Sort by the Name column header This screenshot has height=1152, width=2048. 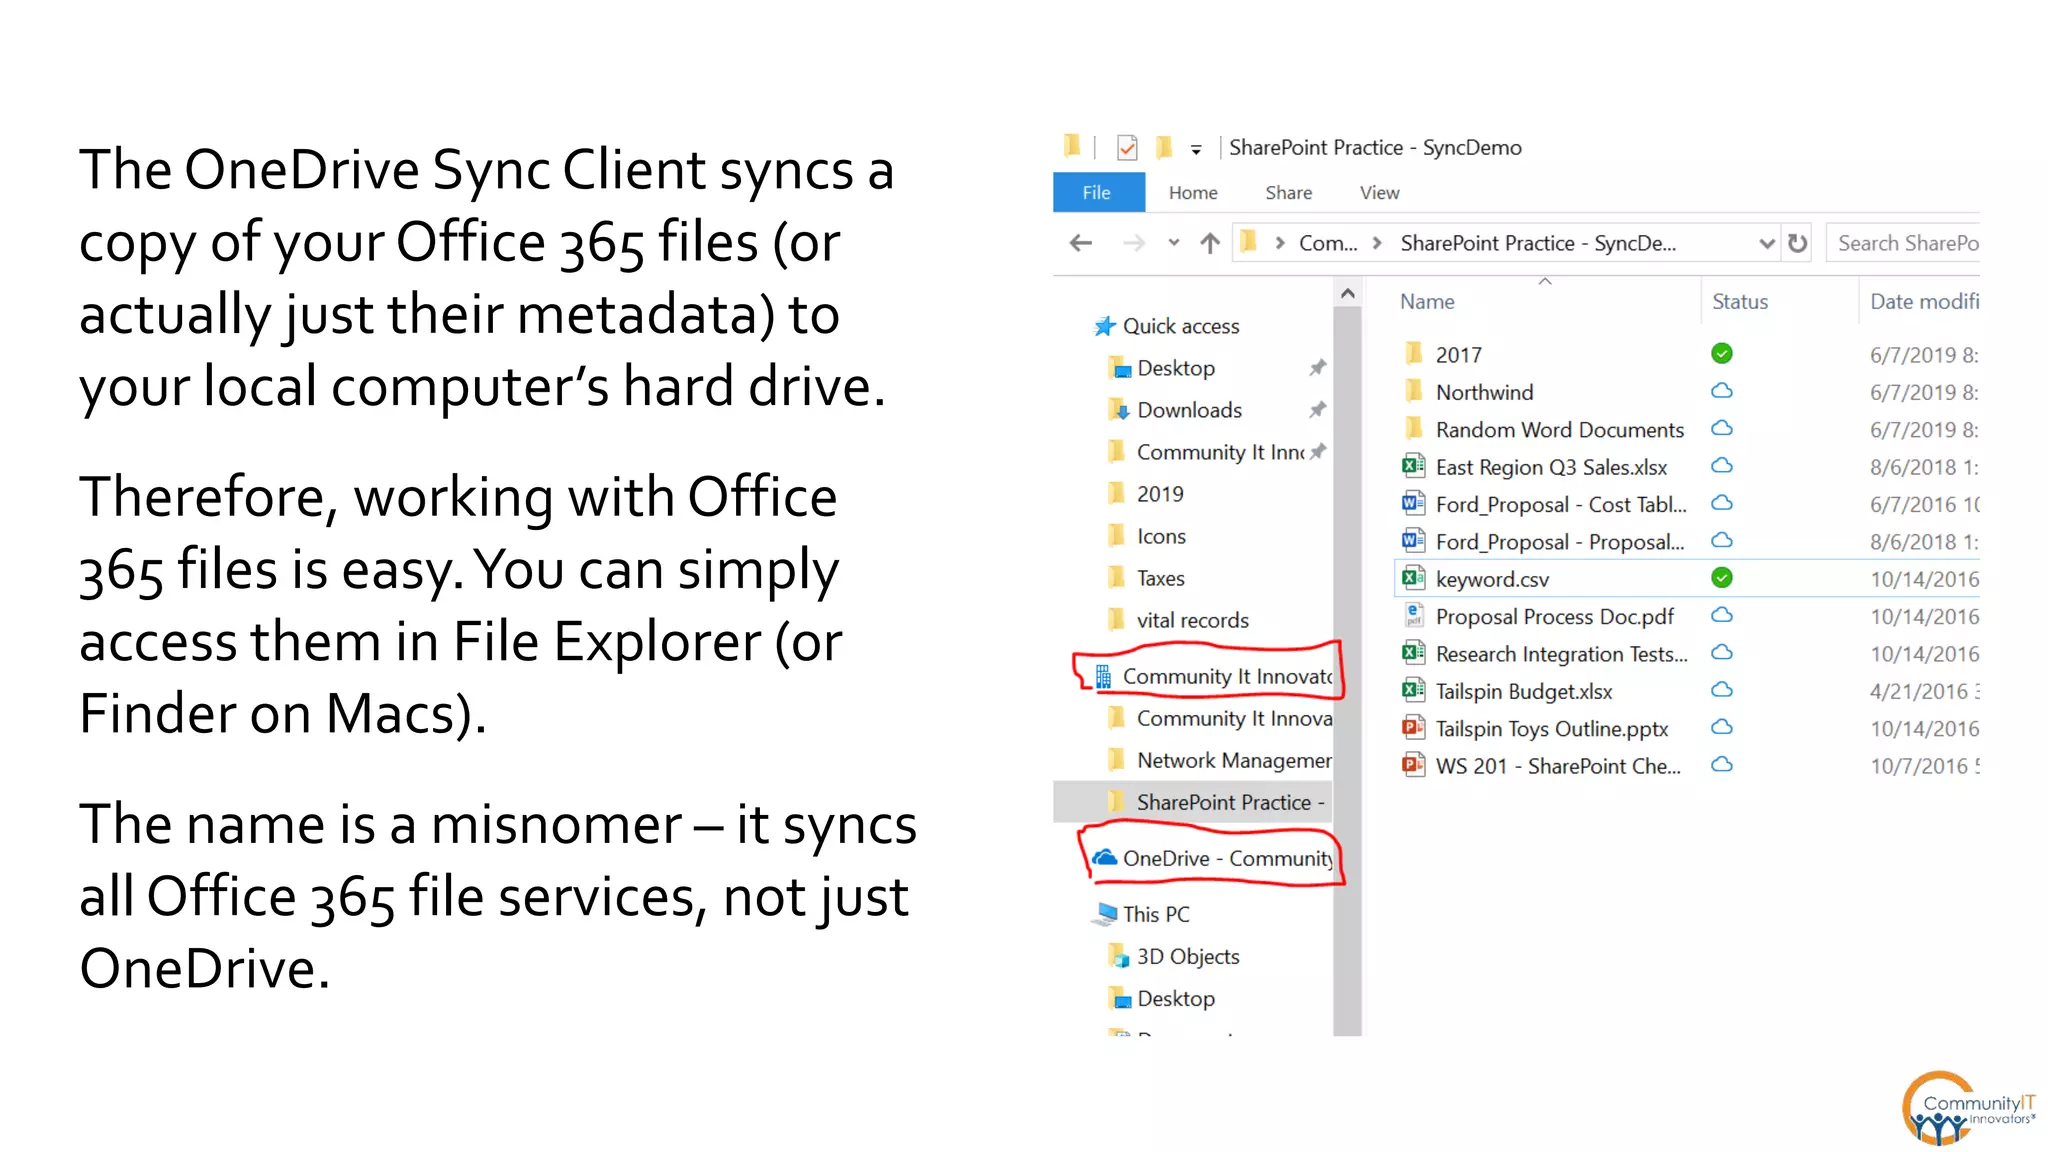[1427, 301]
